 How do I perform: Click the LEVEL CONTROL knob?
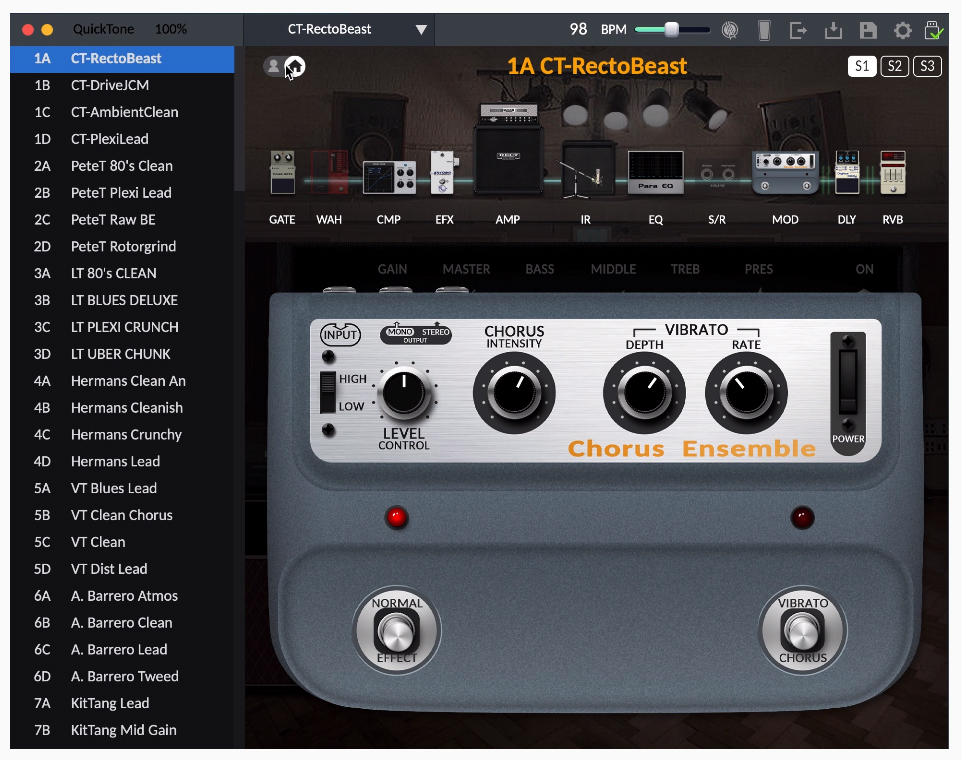coord(404,391)
